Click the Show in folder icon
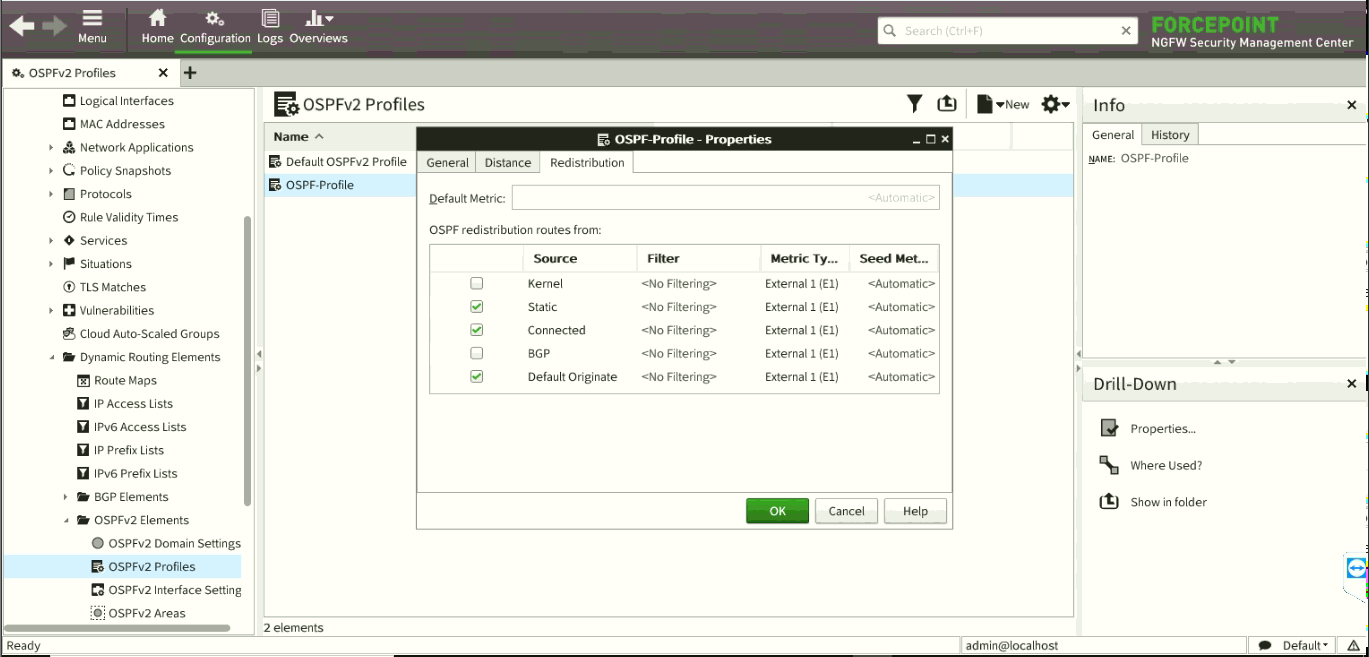This screenshot has height=657, width=1369. pos(1109,502)
